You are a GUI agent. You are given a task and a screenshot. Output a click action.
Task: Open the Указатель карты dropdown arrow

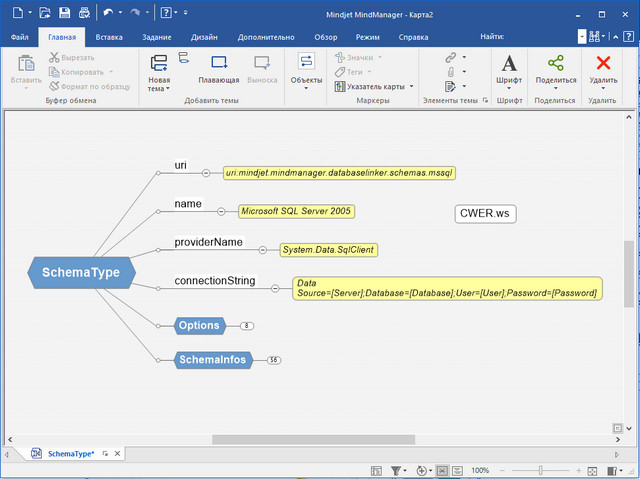411,86
